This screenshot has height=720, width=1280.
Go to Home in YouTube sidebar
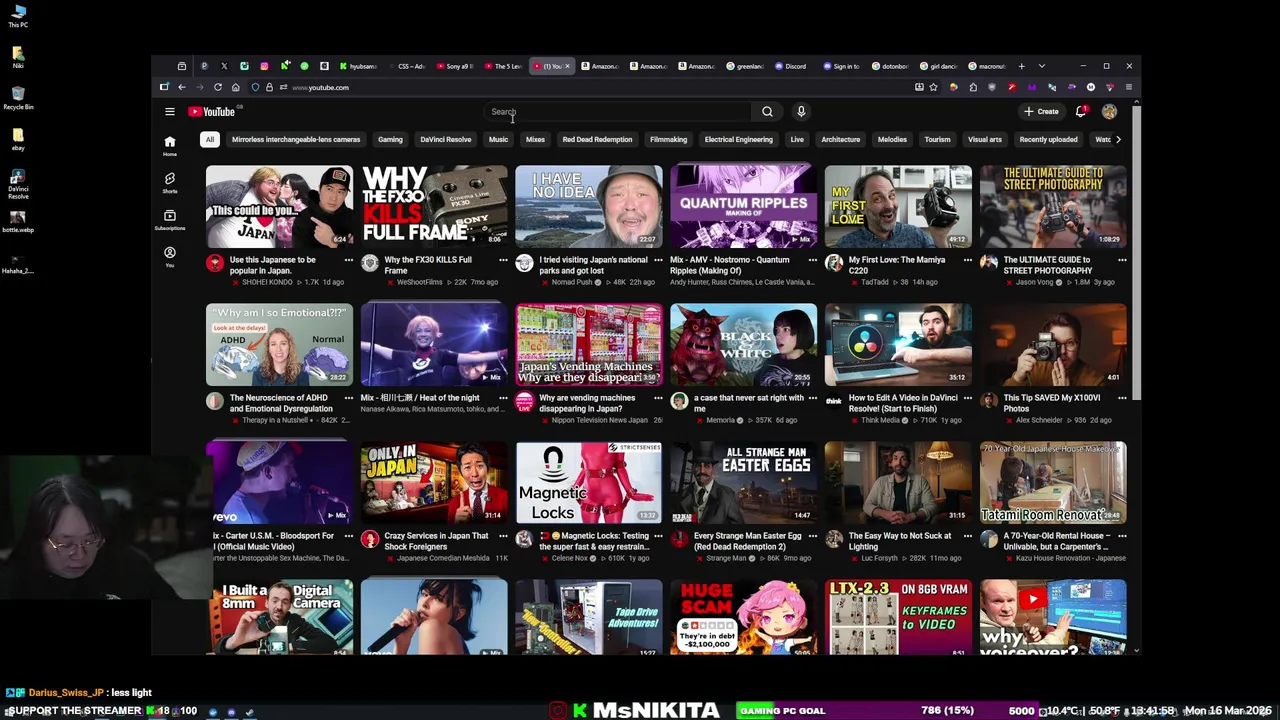[x=170, y=145]
